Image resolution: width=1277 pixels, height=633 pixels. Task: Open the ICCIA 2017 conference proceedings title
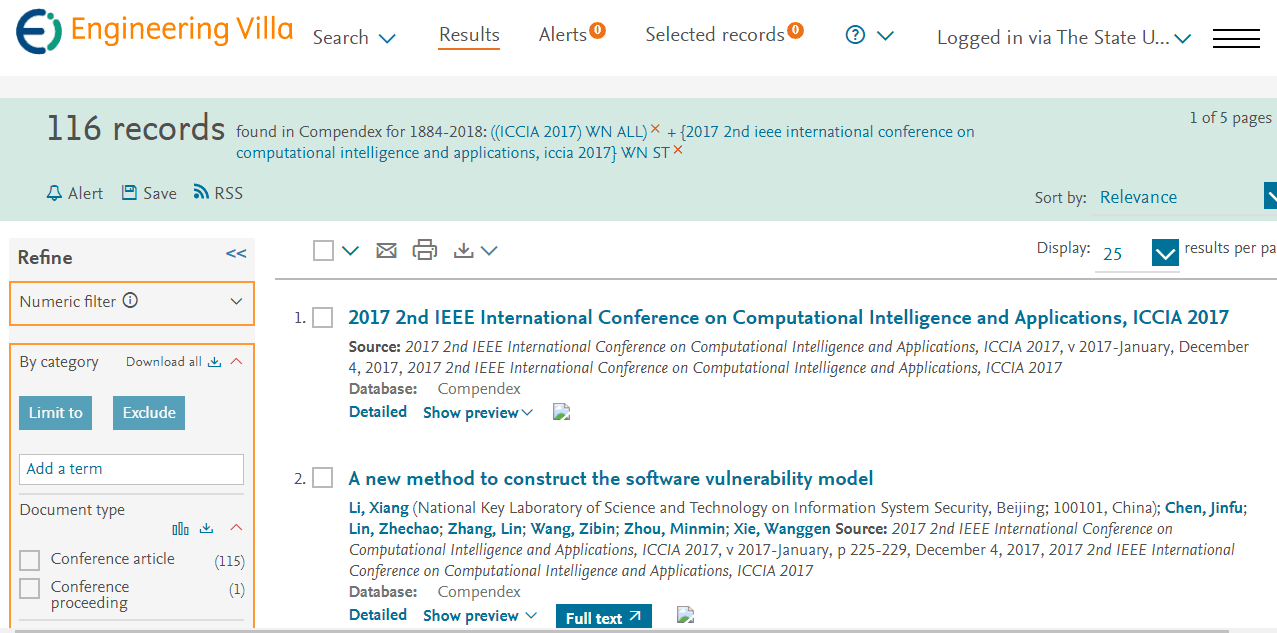pyautogui.click(x=788, y=318)
